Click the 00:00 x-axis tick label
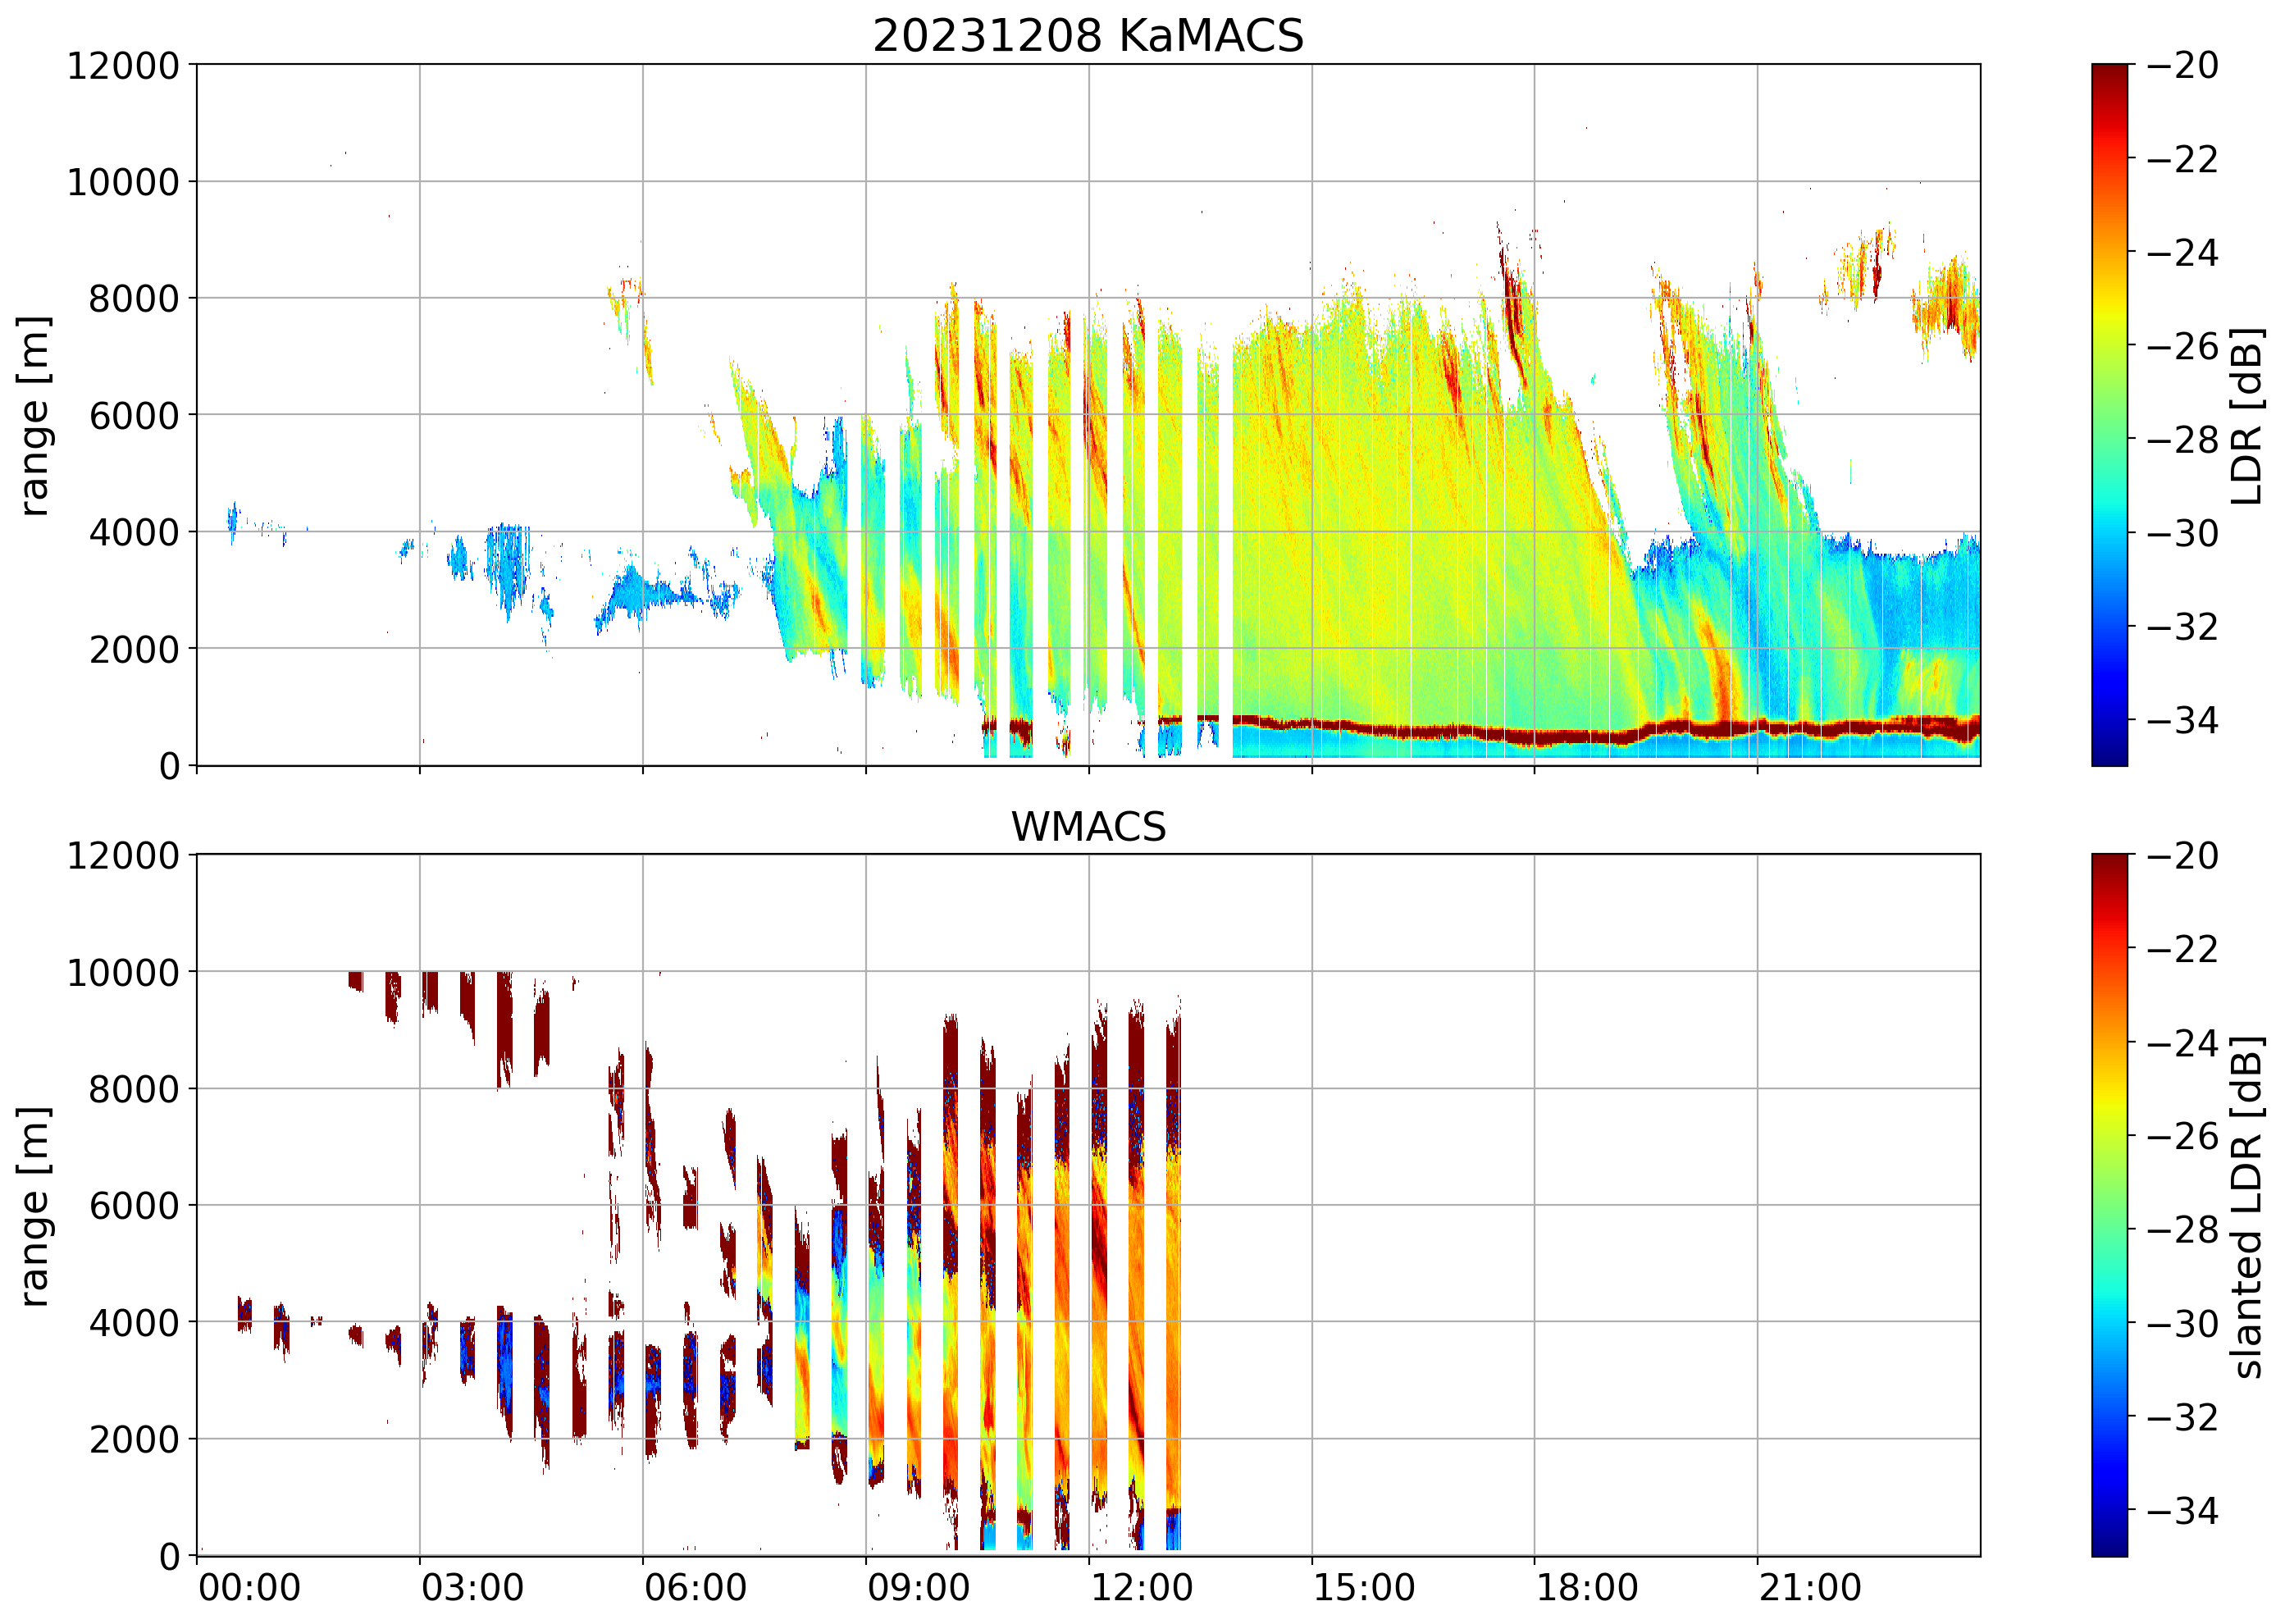 (x=249, y=1588)
